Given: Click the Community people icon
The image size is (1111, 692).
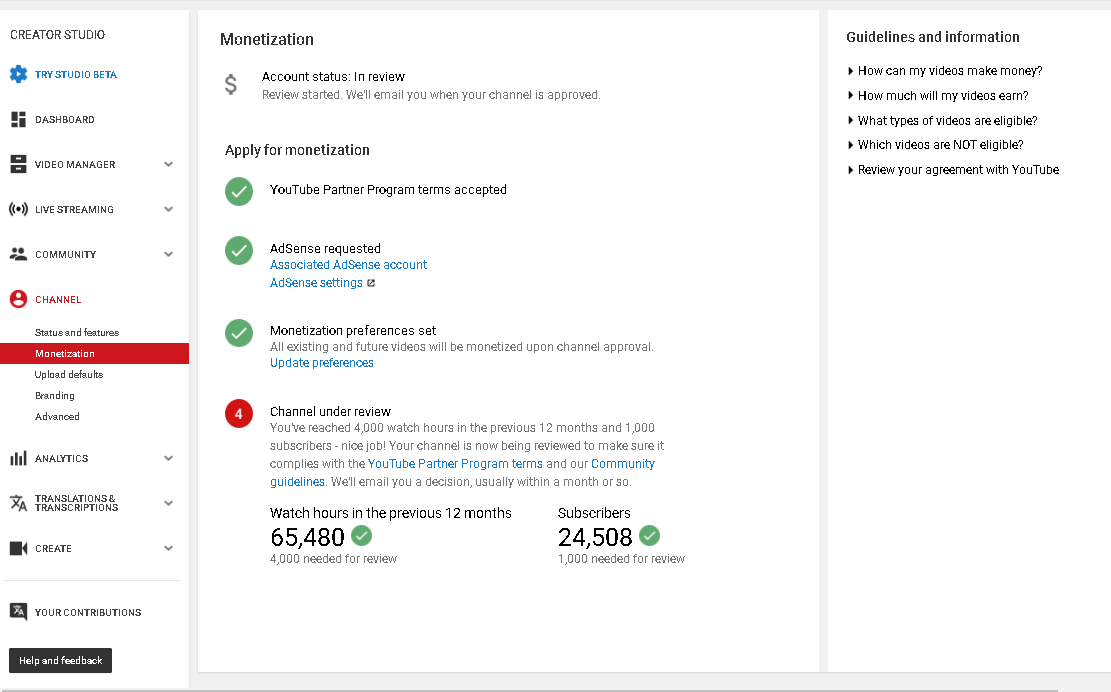Looking at the screenshot, I should (18, 254).
